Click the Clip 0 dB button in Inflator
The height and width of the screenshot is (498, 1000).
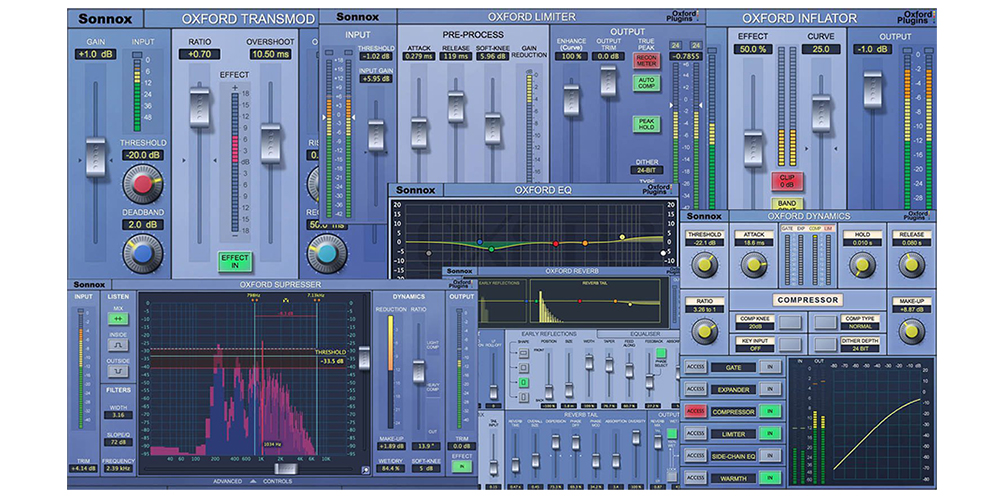click(x=785, y=181)
